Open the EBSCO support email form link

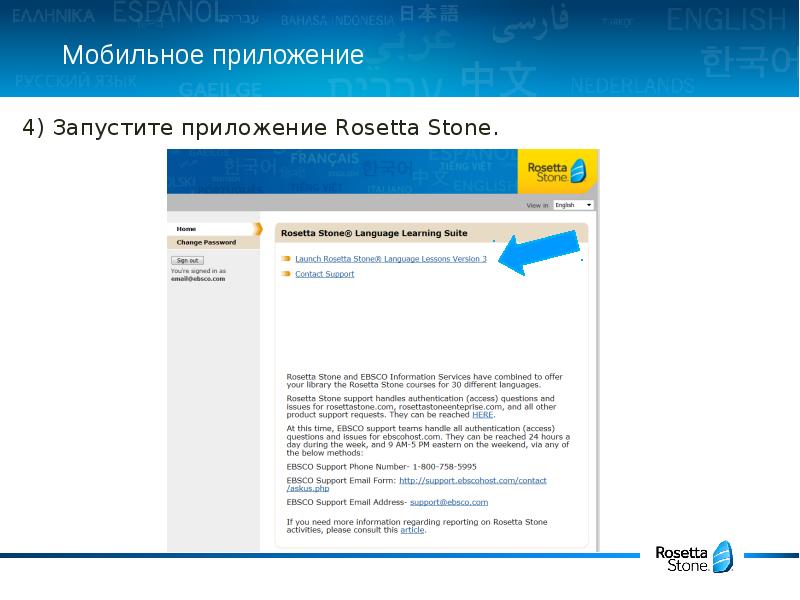tap(472, 480)
